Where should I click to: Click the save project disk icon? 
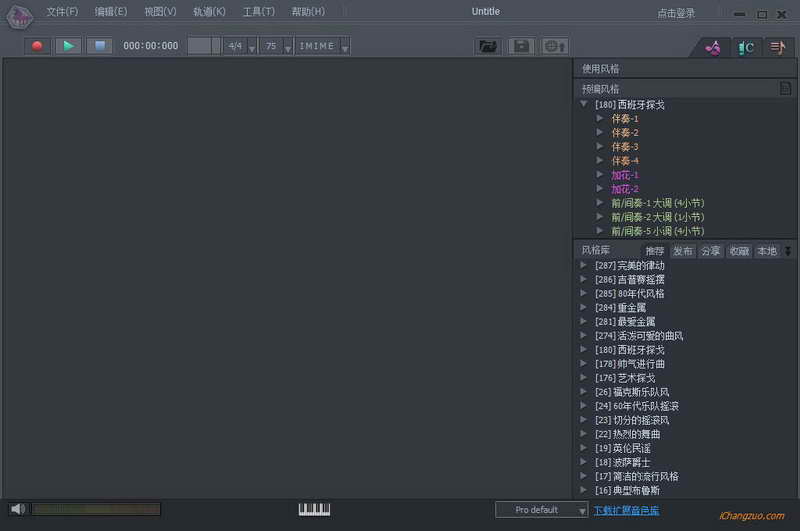tap(521, 46)
